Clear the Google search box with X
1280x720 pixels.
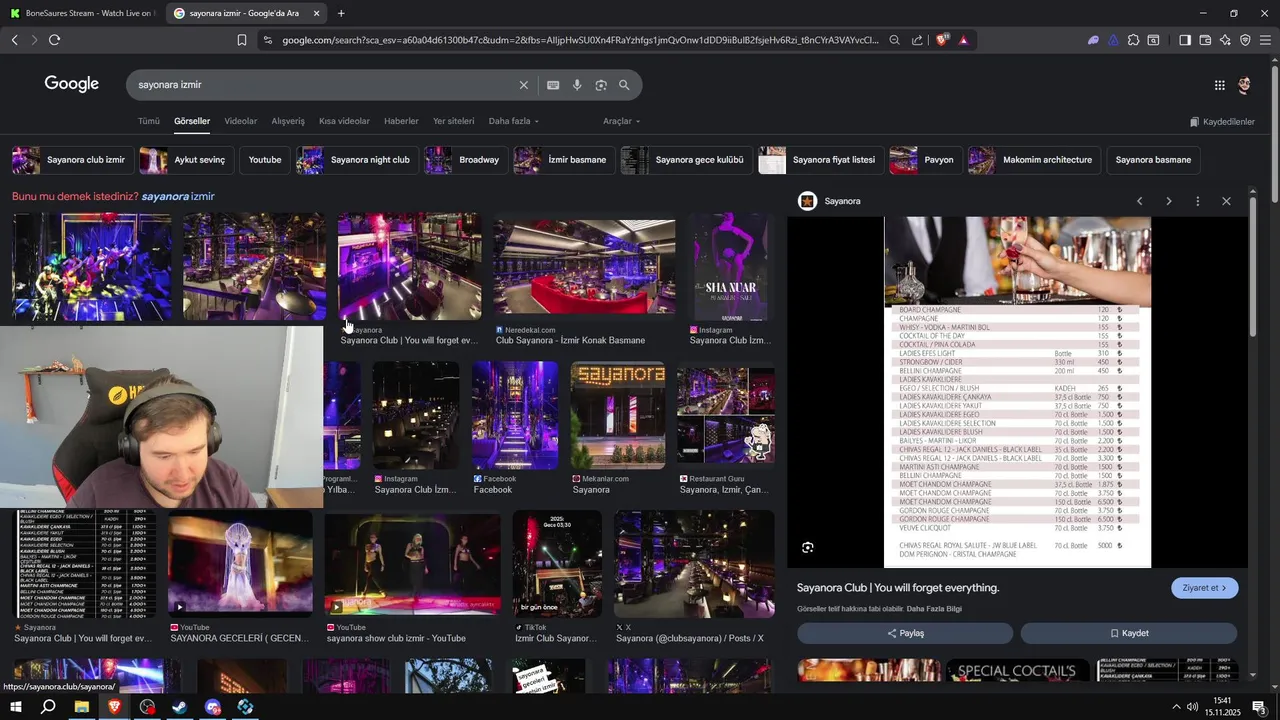pyautogui.click(x=523, y=85)
